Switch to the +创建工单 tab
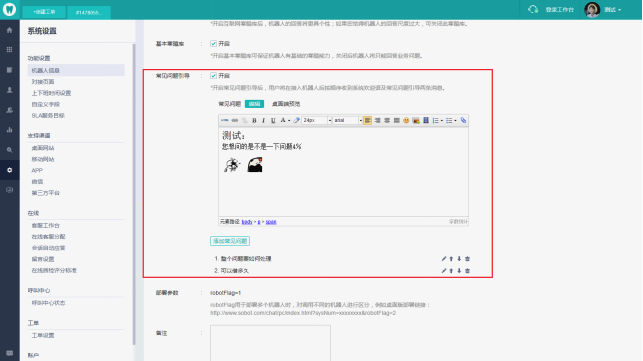This screenshot has width=643, height=361. point(44,12)
